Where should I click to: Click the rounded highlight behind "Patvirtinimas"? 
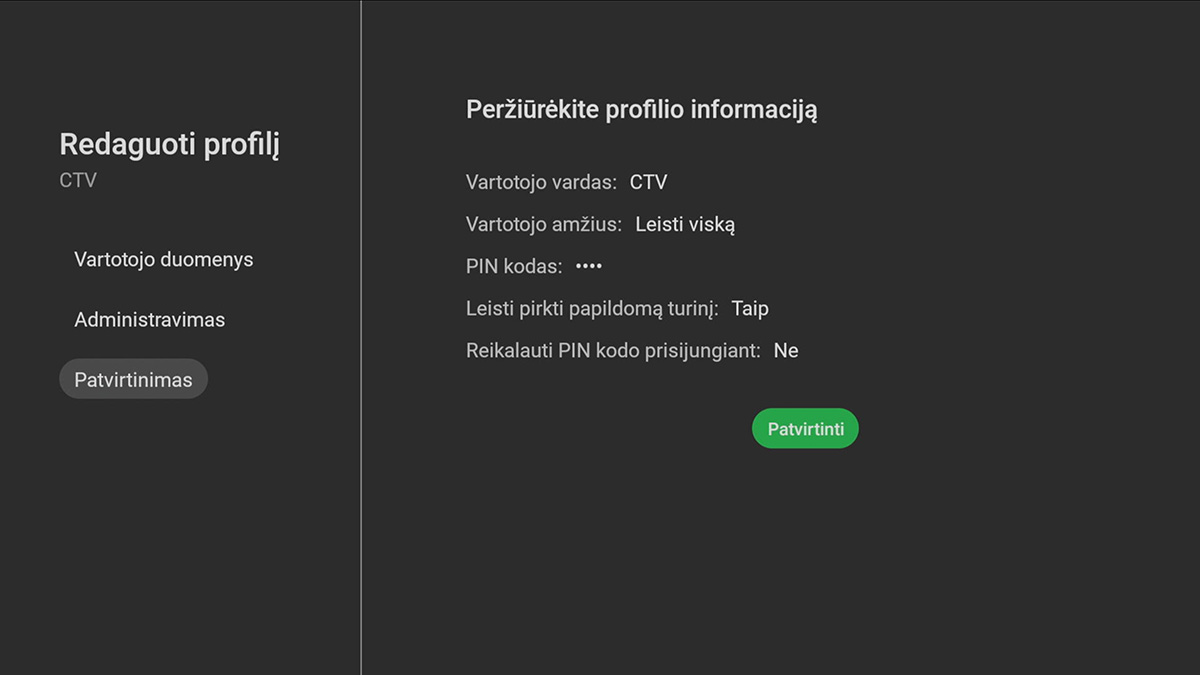tap(133, 379)
